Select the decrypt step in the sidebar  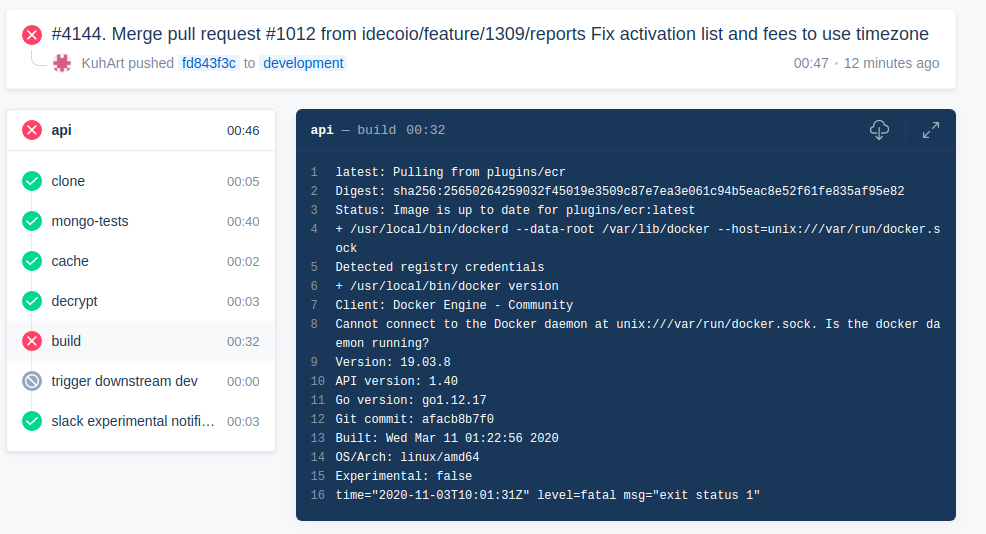click(75, 301)
